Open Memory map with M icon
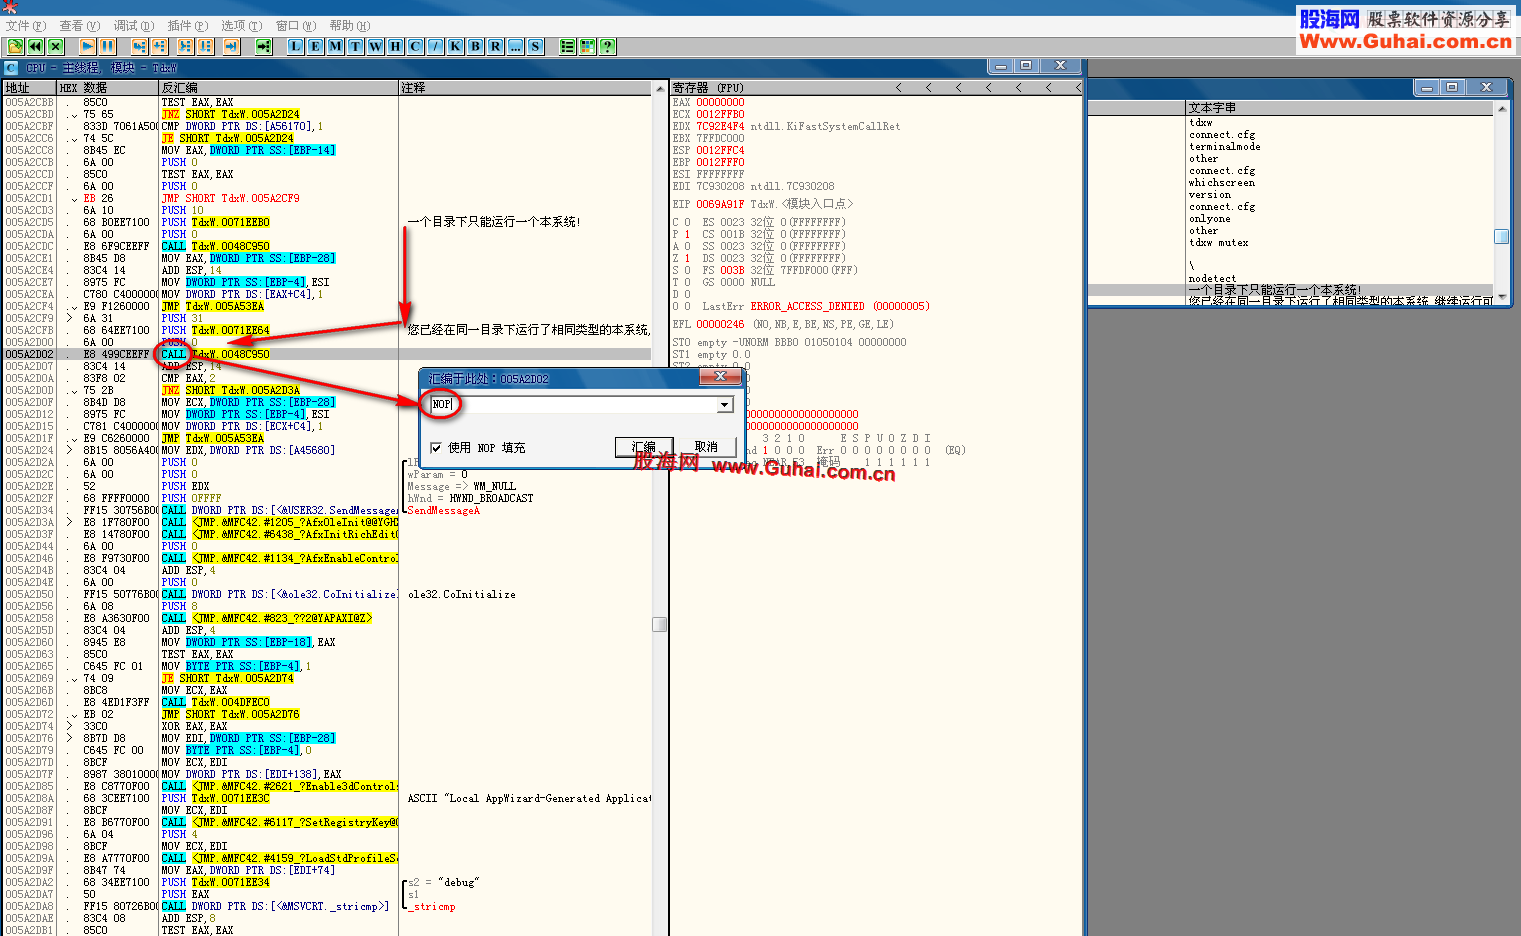 point(335,46)
